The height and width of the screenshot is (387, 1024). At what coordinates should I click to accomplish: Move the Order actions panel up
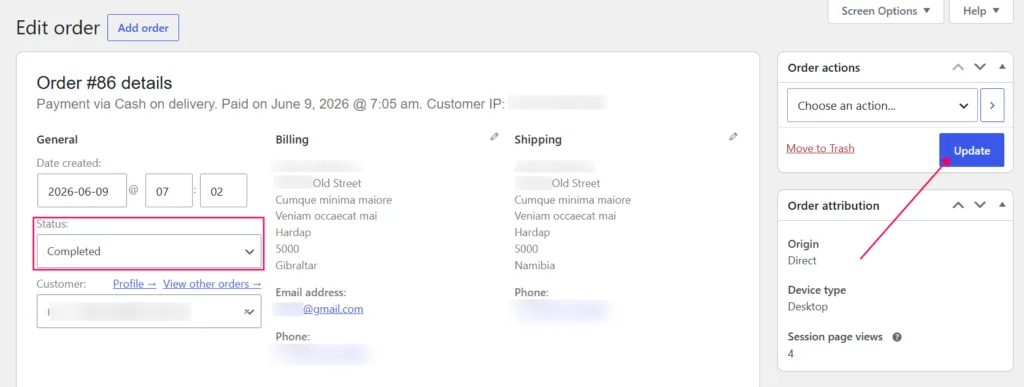(958, 67)
